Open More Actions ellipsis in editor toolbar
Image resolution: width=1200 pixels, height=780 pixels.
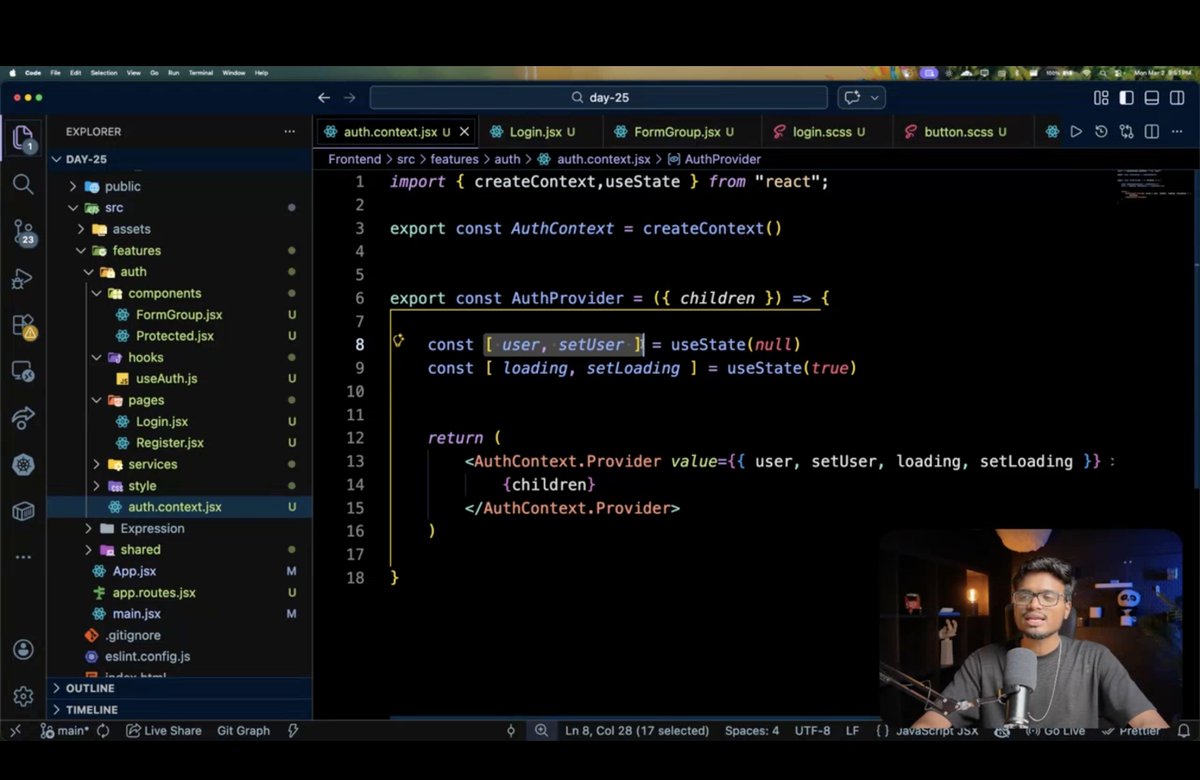coord(1178,131)
